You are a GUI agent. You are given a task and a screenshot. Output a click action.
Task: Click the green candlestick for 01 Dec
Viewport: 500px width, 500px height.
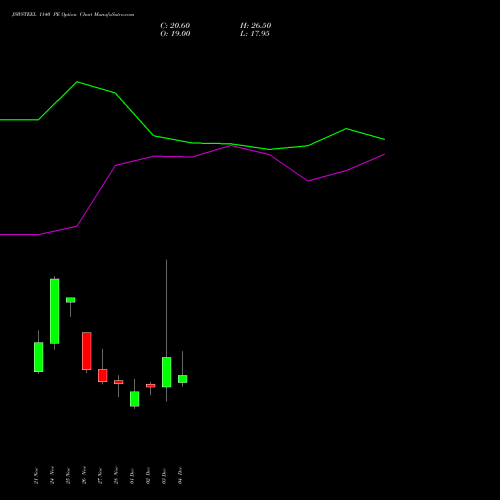click(x=135, y=399)
